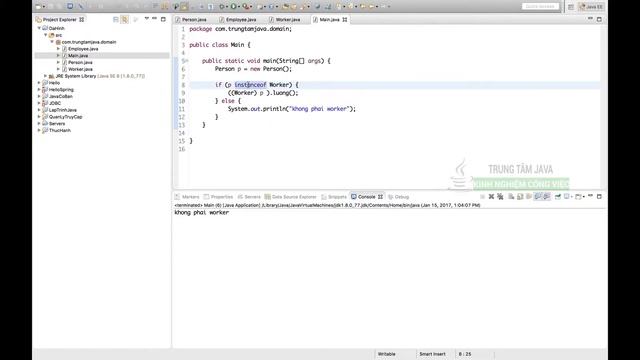
Task: Select the ThucHanh project
Action: coord(60,130)
